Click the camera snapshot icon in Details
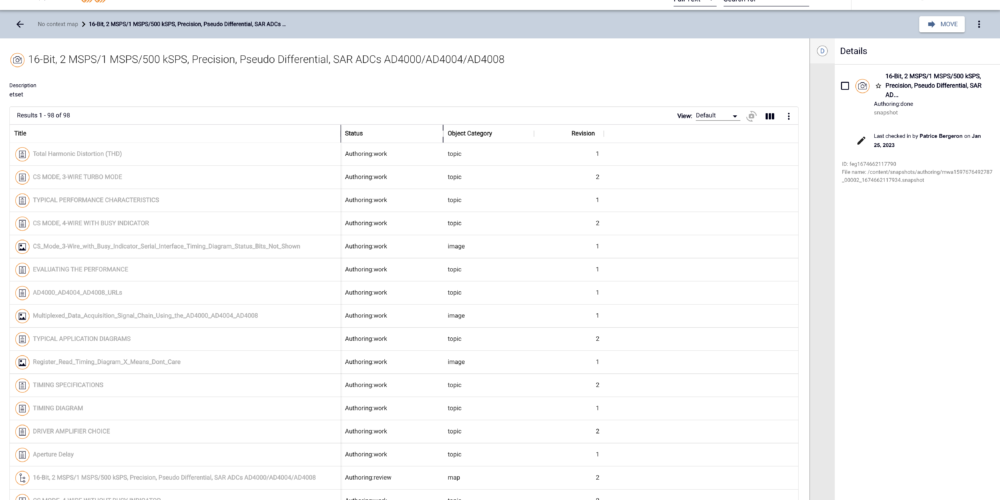The height and width of the screenshot is (500, 1000). coord(862,85)
